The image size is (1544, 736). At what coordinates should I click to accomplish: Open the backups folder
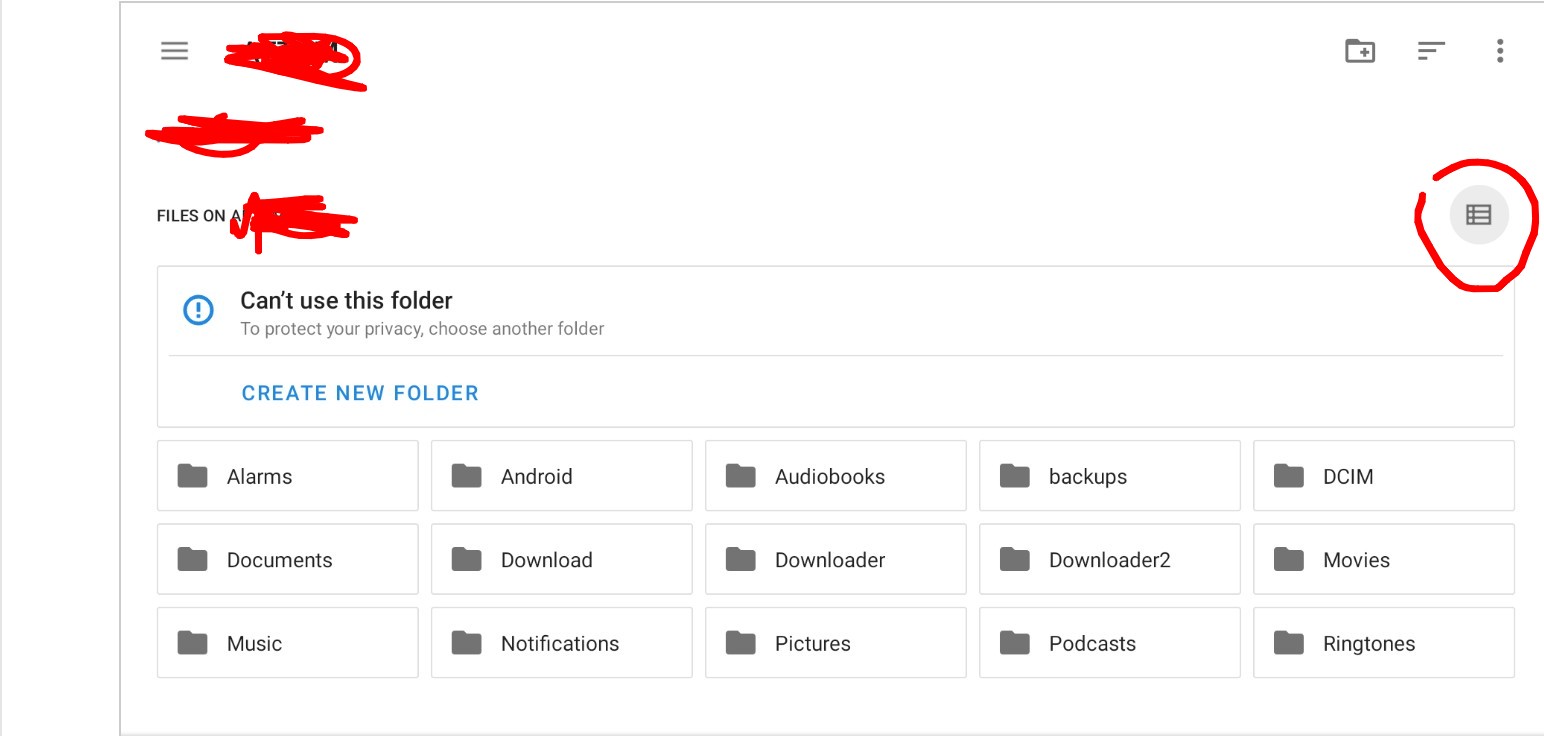[x=1109, y=476]
